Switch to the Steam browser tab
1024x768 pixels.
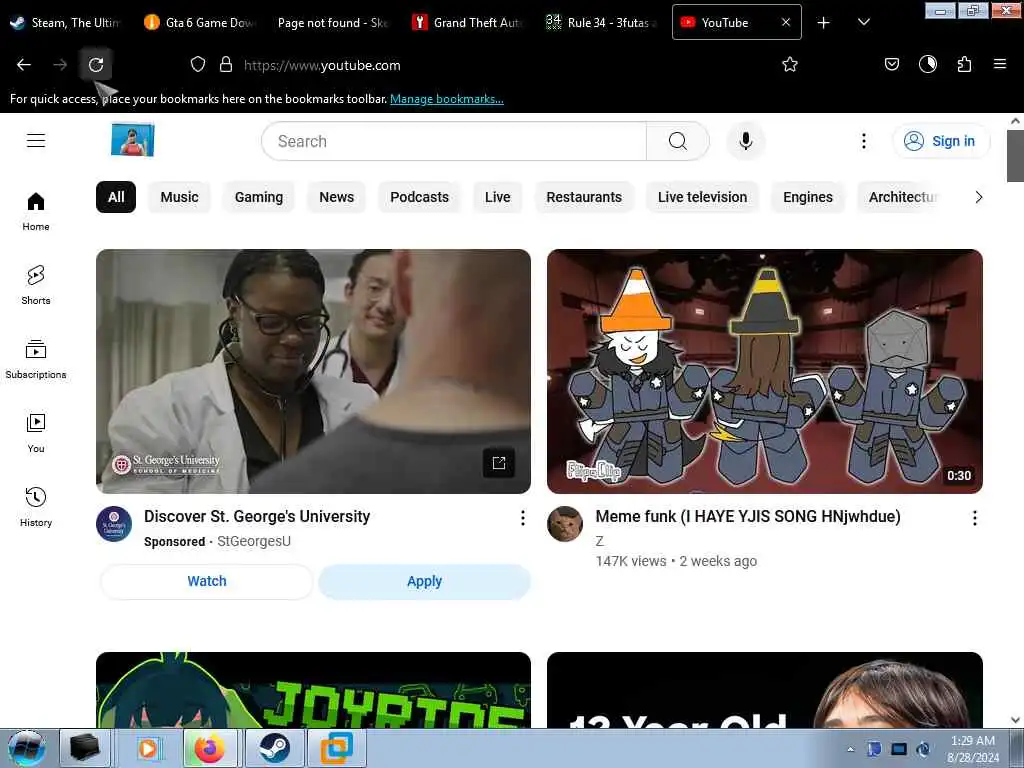[67, 23]
